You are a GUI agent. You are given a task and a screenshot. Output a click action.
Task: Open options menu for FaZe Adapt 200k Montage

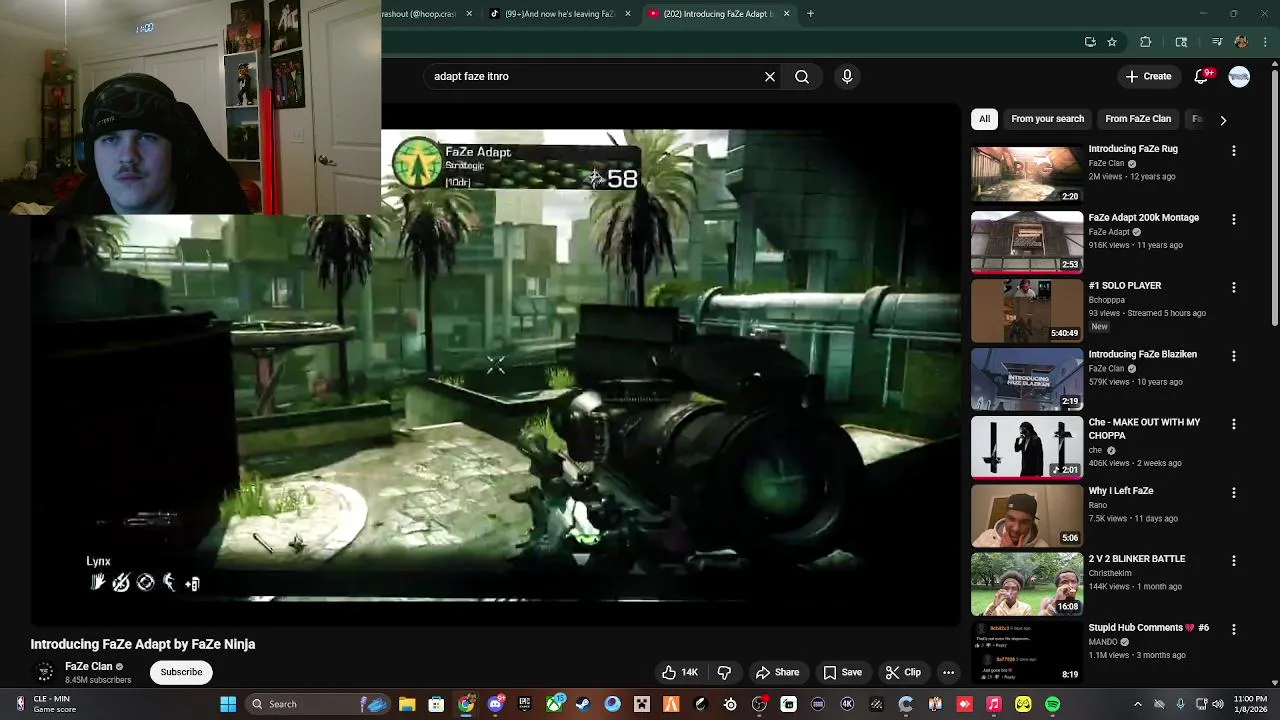1233,219
